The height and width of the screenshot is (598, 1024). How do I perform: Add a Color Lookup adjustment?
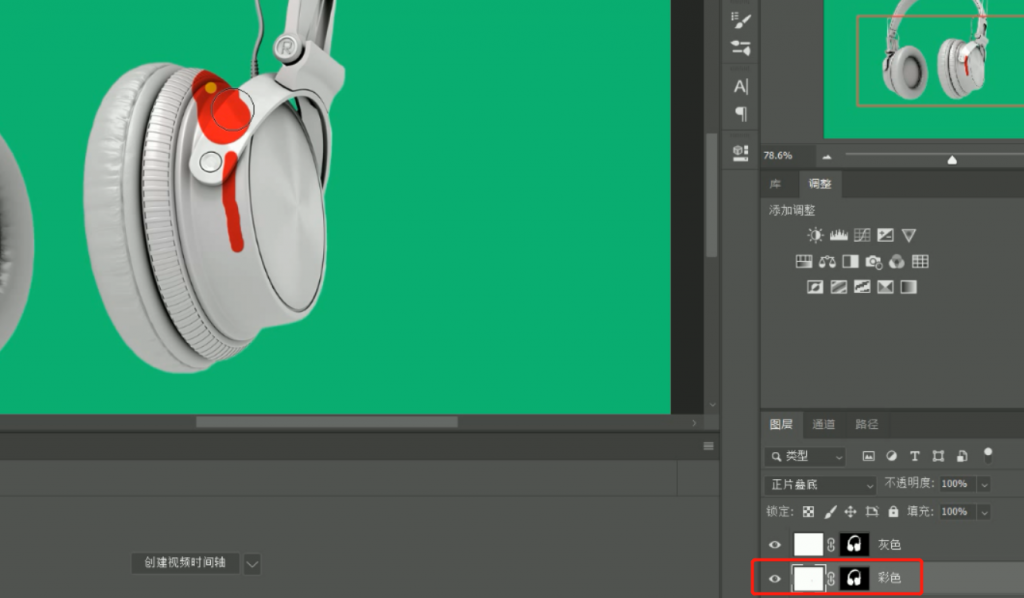pos(920,262)
